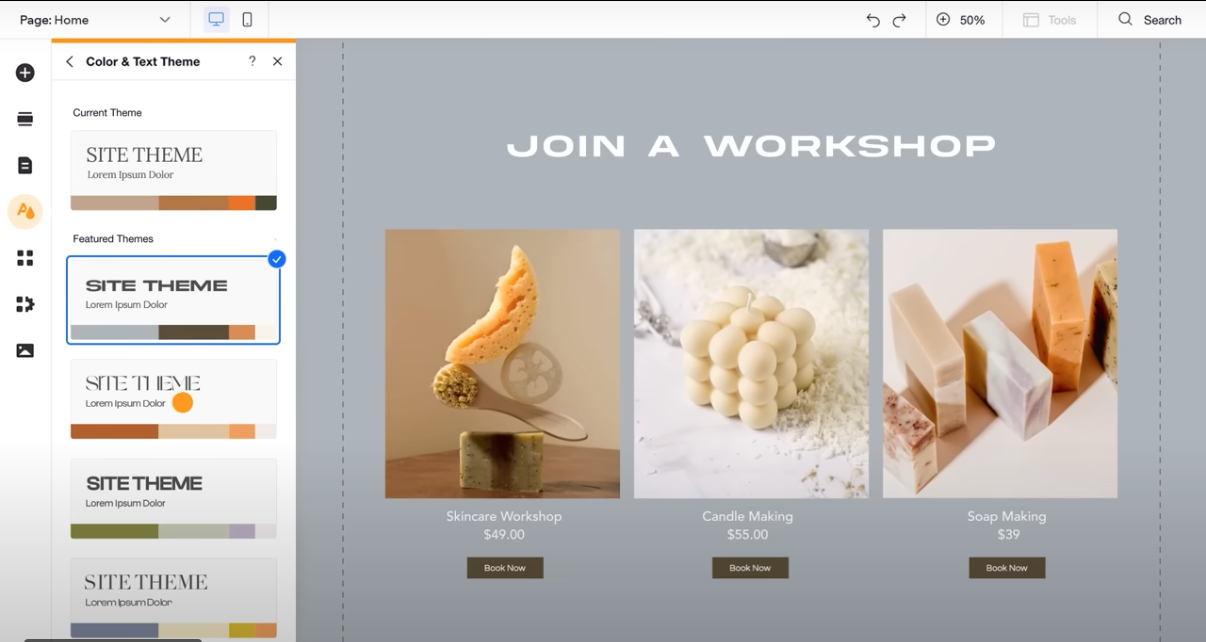Image resolution: width=1206 pixels, height=642 pixels.
Task: Click the Undo arrow icon
Action: [x=873, y=20]
